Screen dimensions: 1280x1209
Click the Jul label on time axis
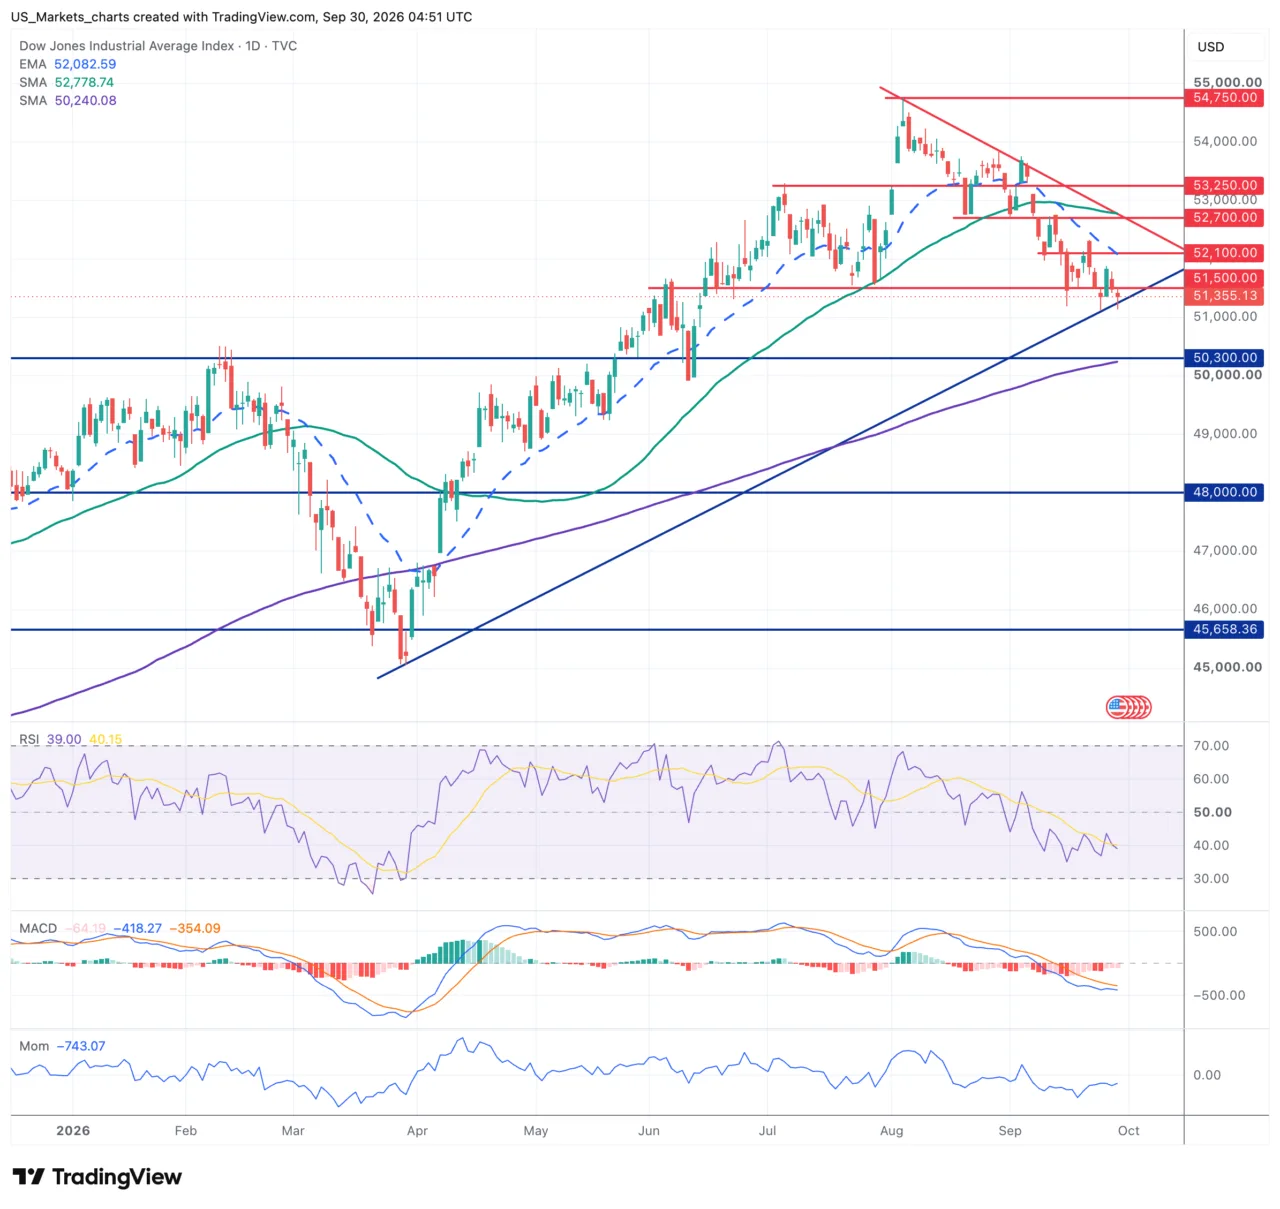[x=767, y=1130]
